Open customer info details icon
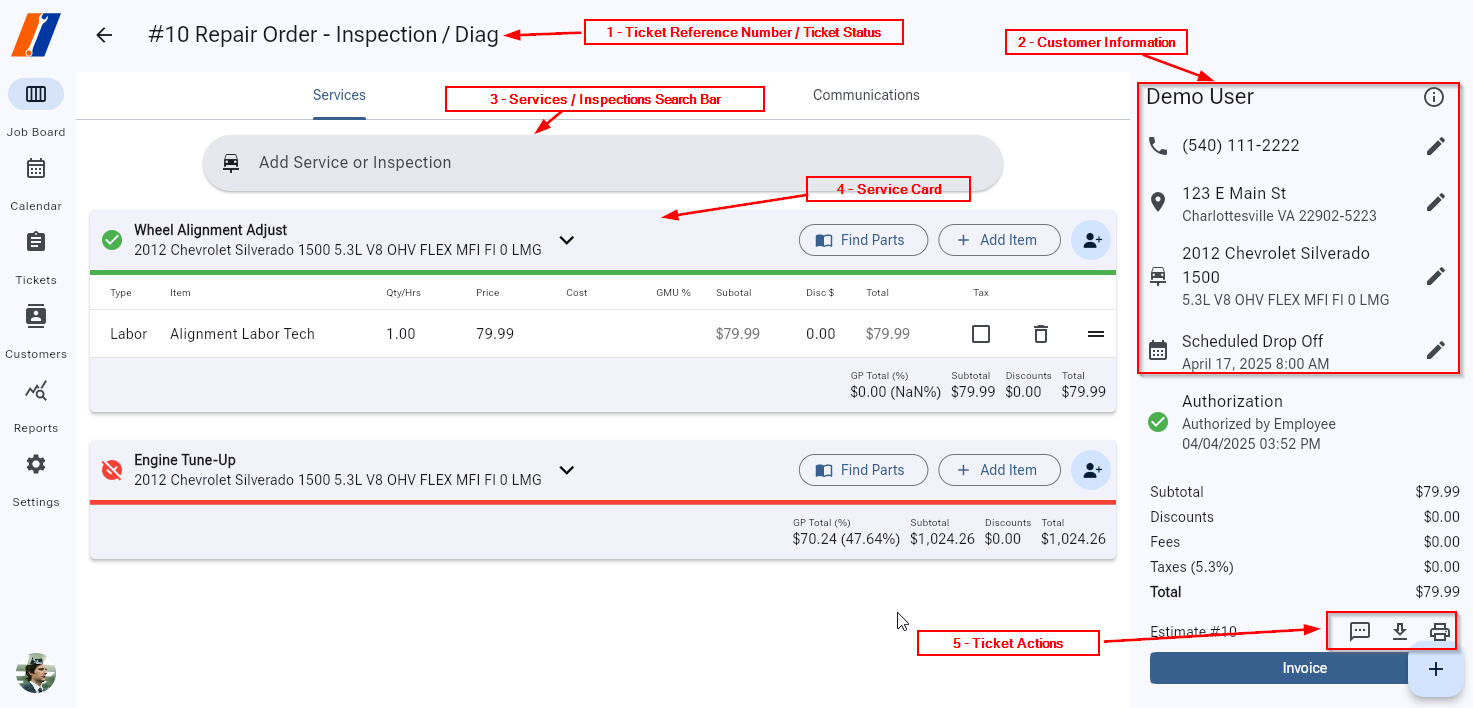Viewport: 1473px width, 708px height. click(1433, 97)
